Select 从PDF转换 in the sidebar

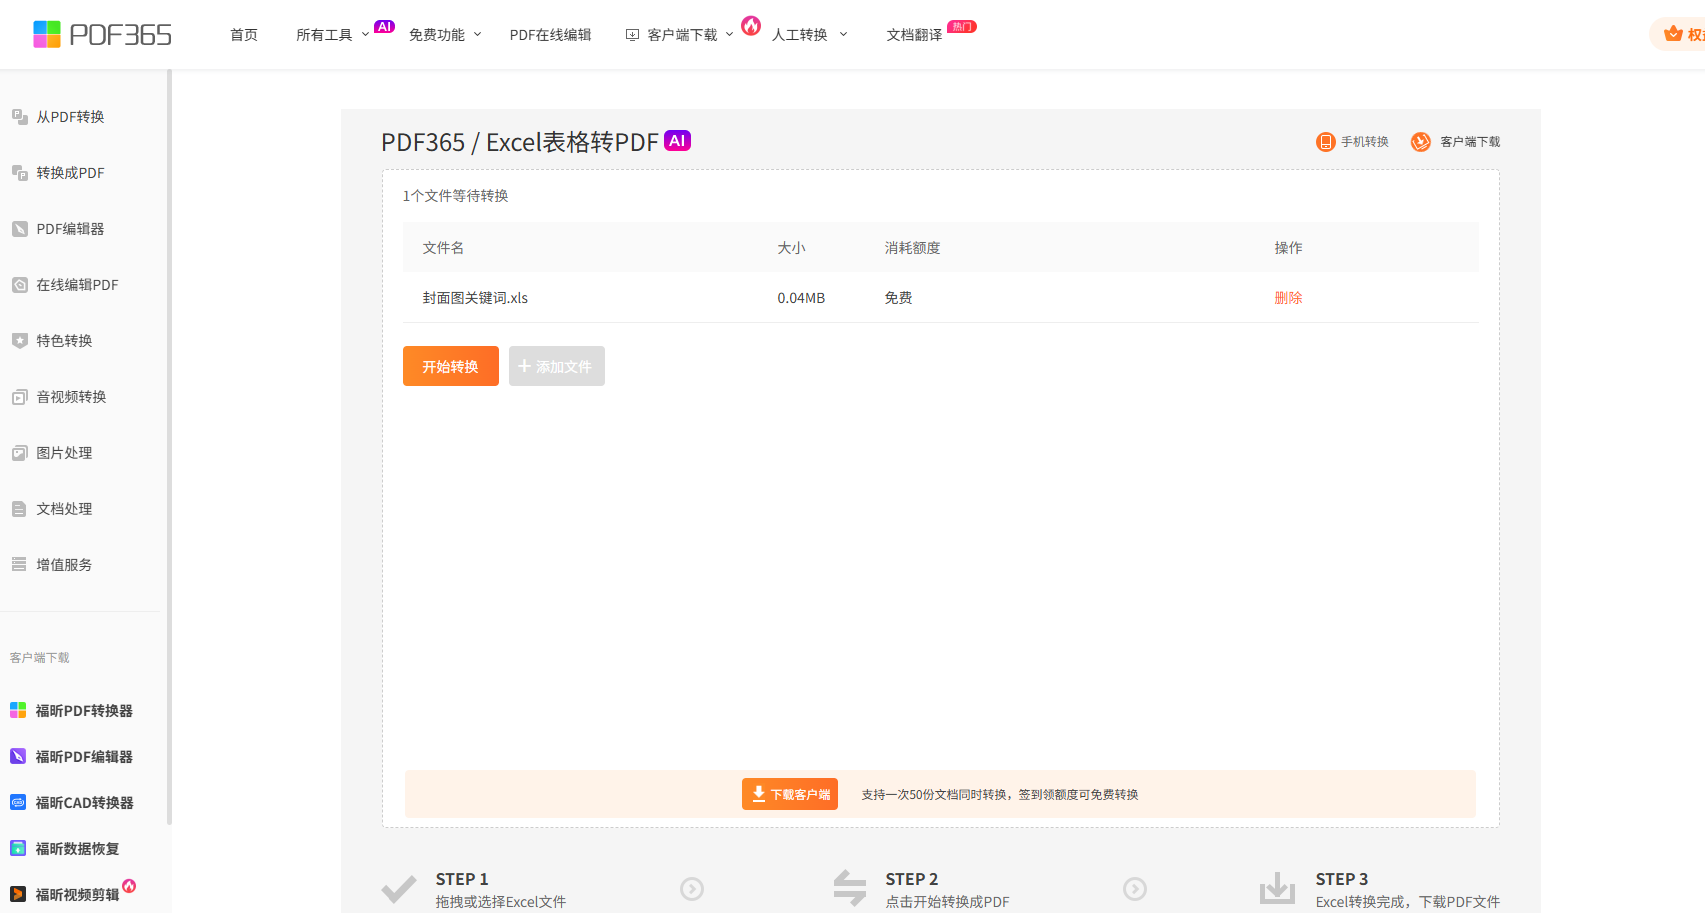coord(70,117)
